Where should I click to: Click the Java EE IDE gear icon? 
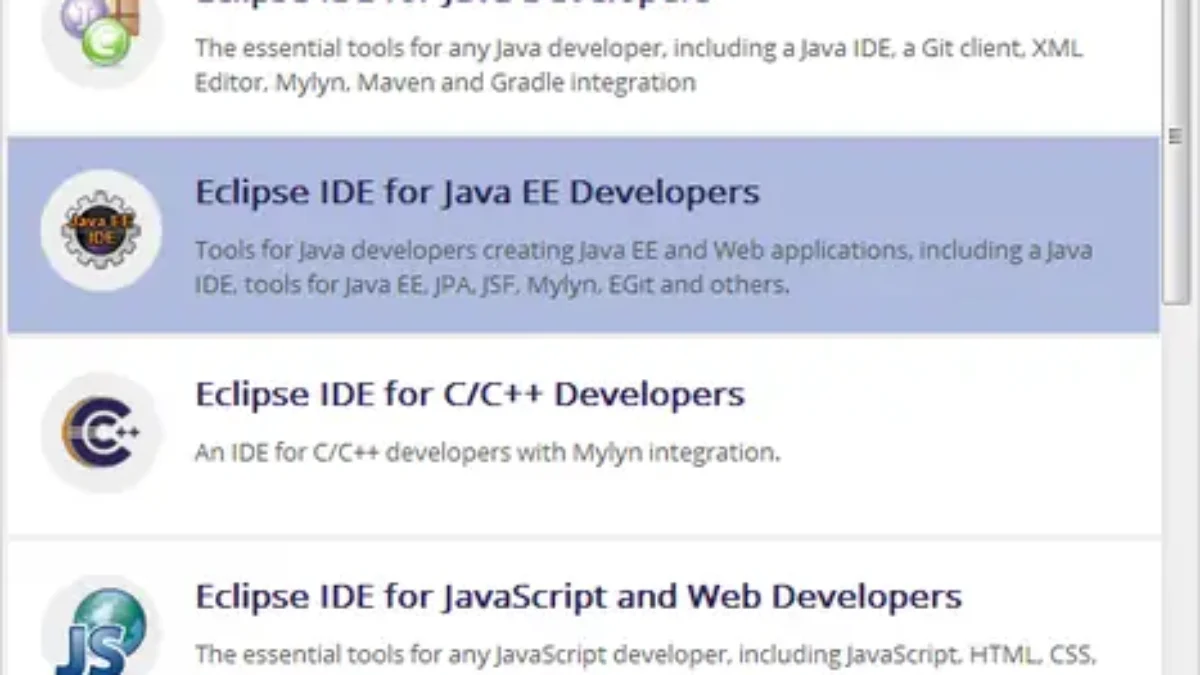(101, 231)
